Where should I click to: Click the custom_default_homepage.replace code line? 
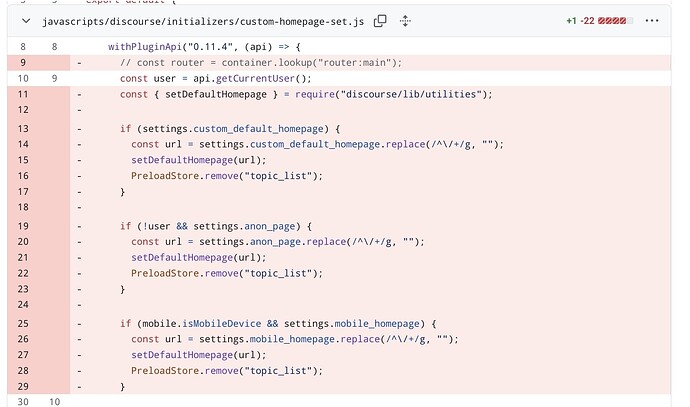click(x=317, y=144)
